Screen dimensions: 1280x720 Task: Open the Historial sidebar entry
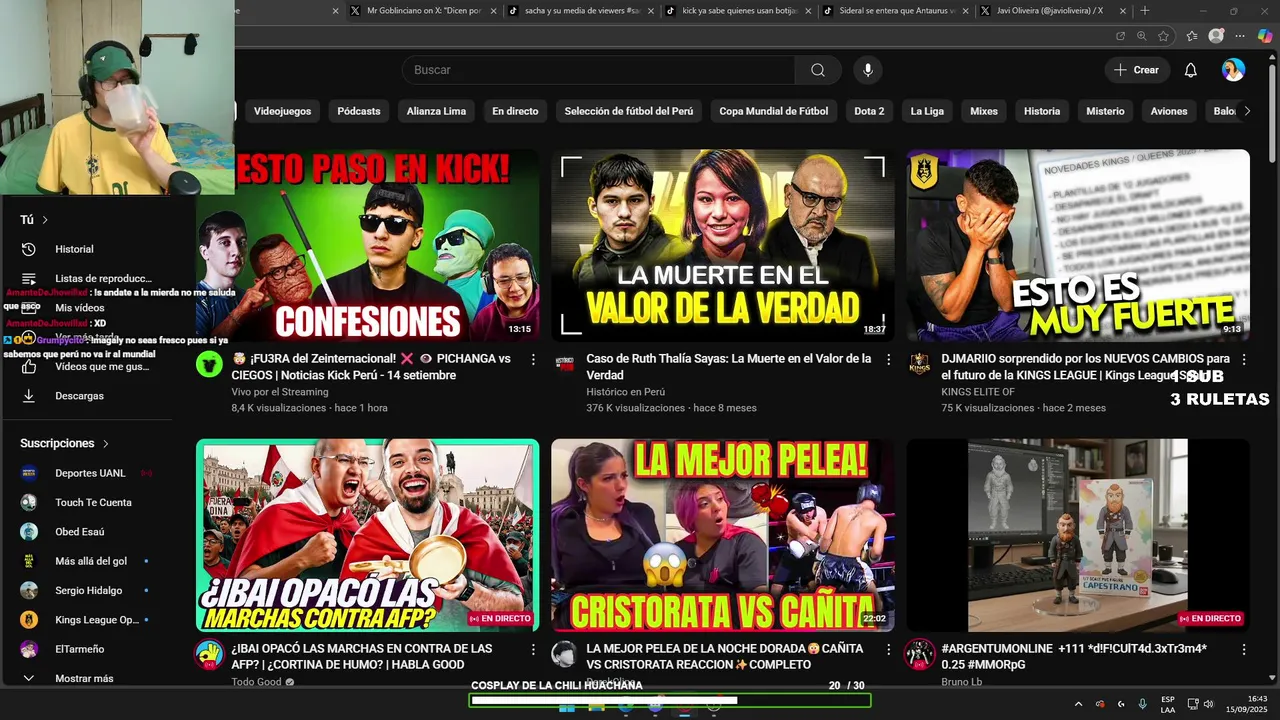click(74, 249)
